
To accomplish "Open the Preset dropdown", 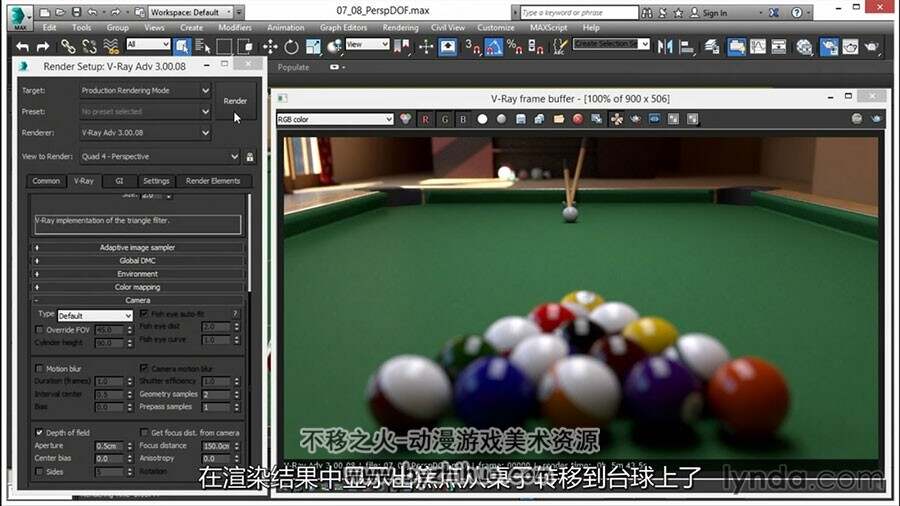I will [x=145, y=111].
